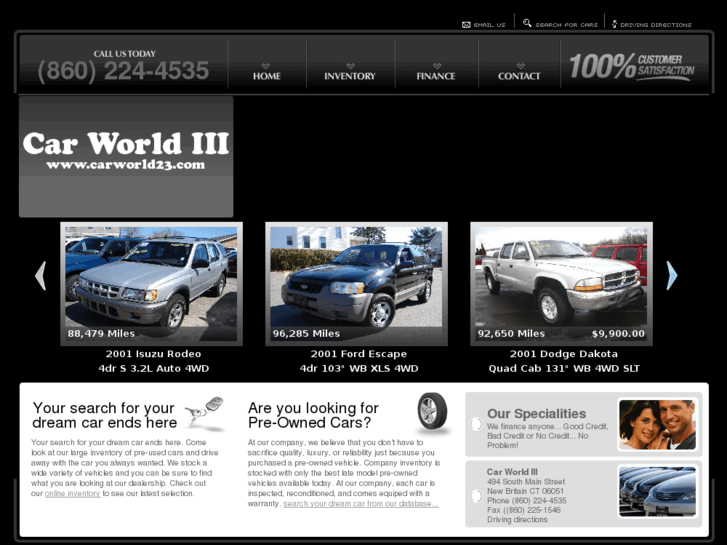Click the envelope icon beside Email Us
Screen dimensions: 727x545
point(466,25)
